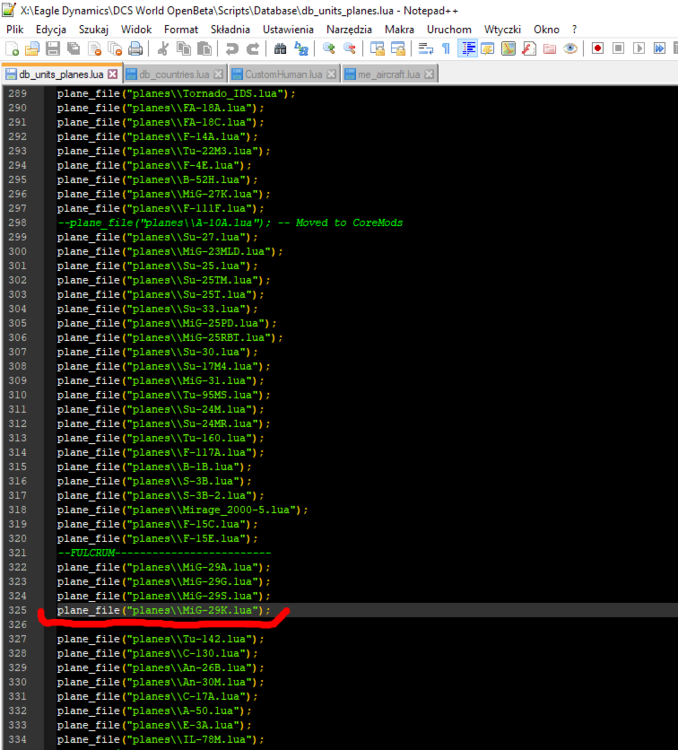Screen dimensions: 678x750
Task: Copy selection with the Copy icon
Action: 183,48
